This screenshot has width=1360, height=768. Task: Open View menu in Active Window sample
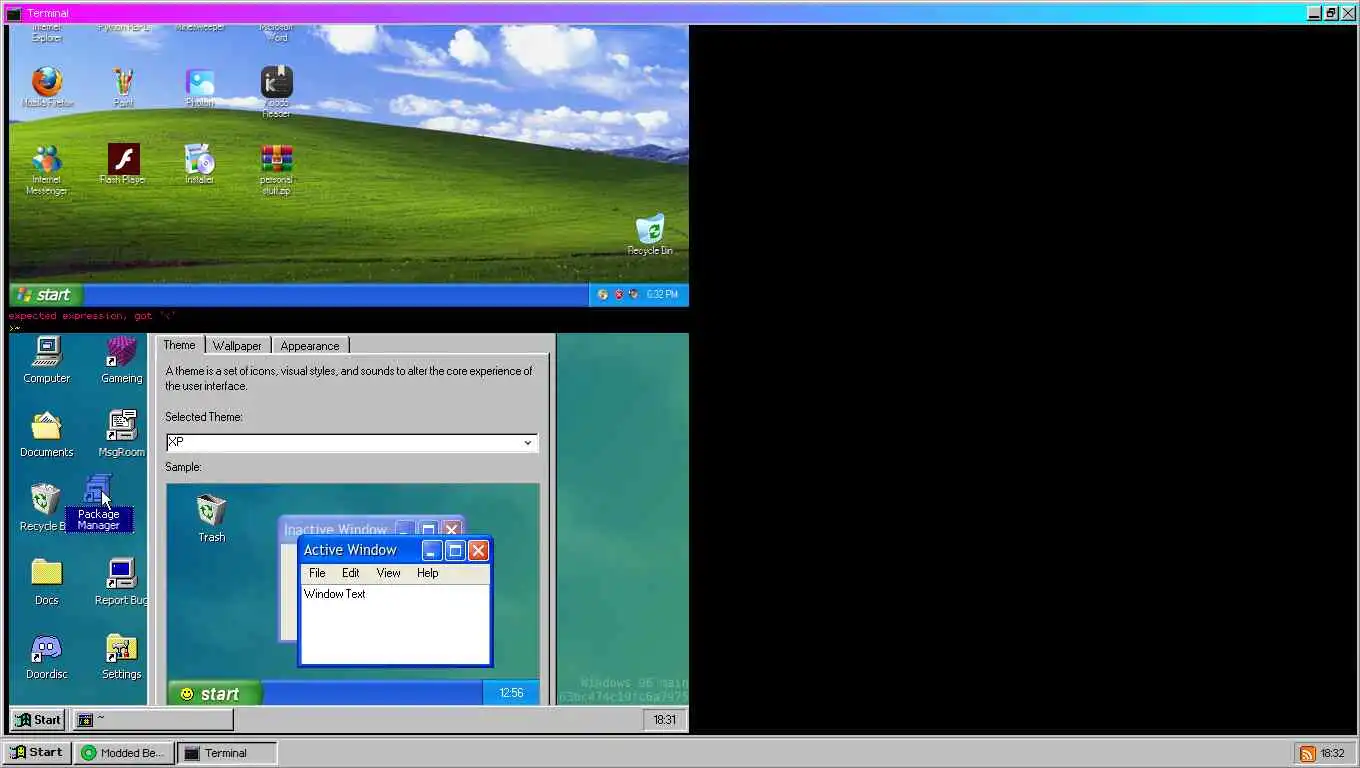point(388,573)
